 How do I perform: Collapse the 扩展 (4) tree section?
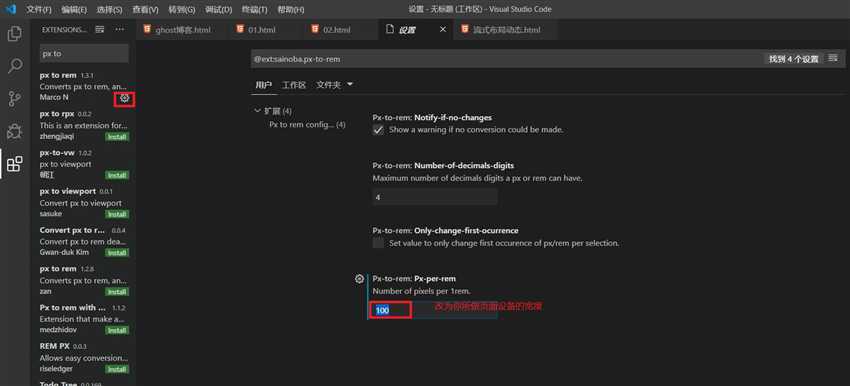(257, 111)
